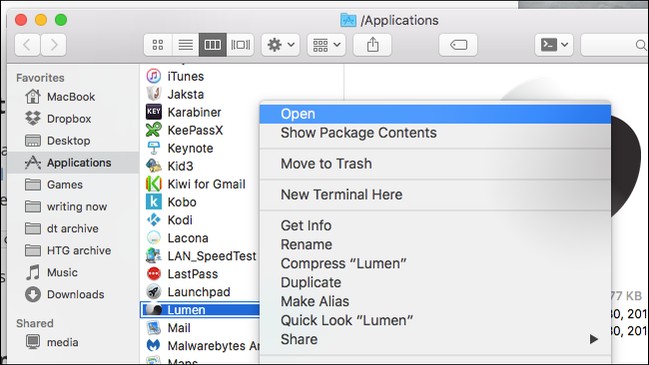Click the iTunes app icon
The height and width of the screenshot is (365, 649).
[x=154, y=76]
